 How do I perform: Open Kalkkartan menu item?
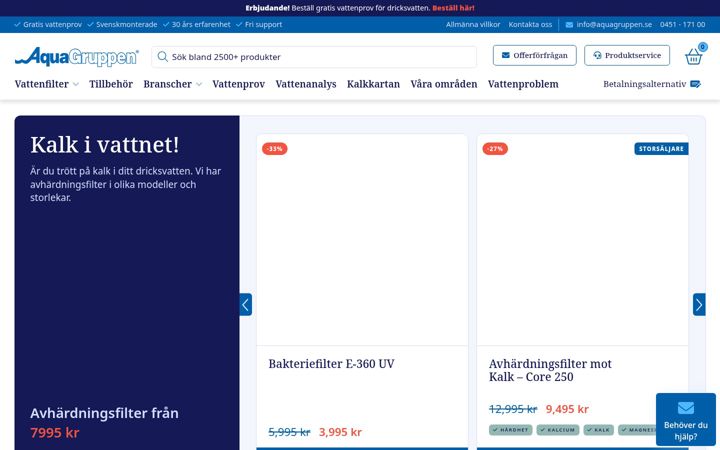coord(373,84)
